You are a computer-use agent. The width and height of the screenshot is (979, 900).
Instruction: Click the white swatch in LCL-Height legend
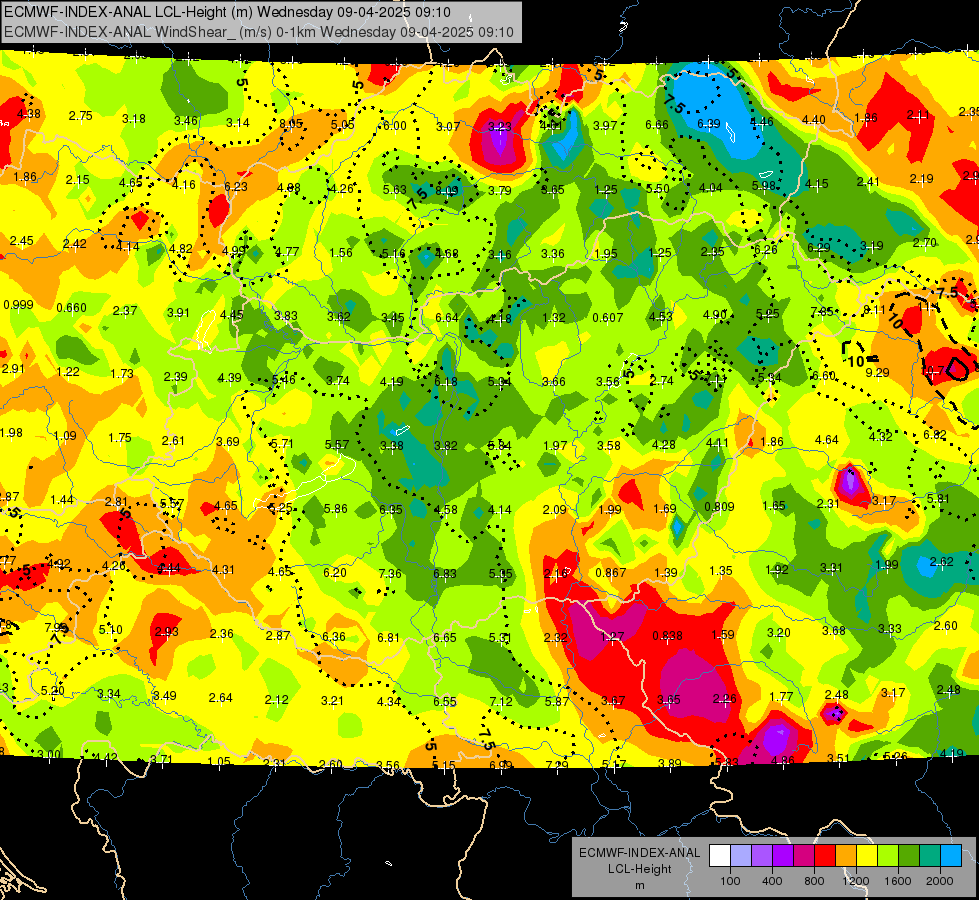(x=720, y=856)
